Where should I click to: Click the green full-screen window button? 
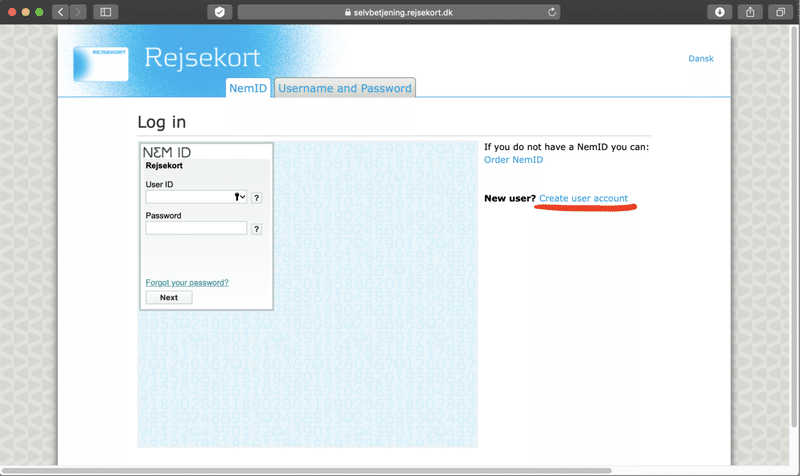39,12
